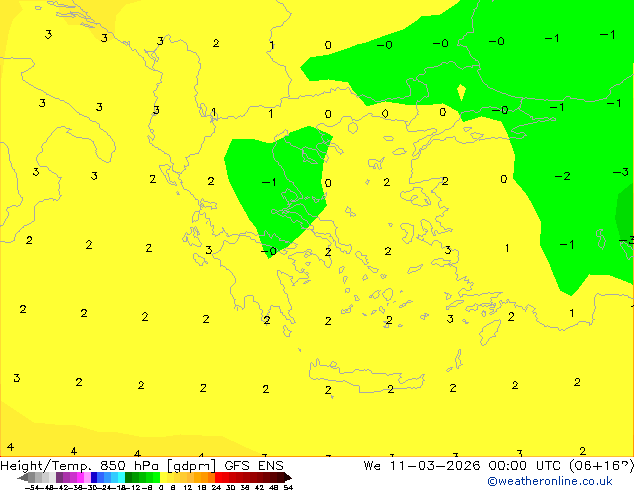This screenshot has width=634, height=490.
Task: Pick the dark blue legend swatch
Action: point(94,477)
